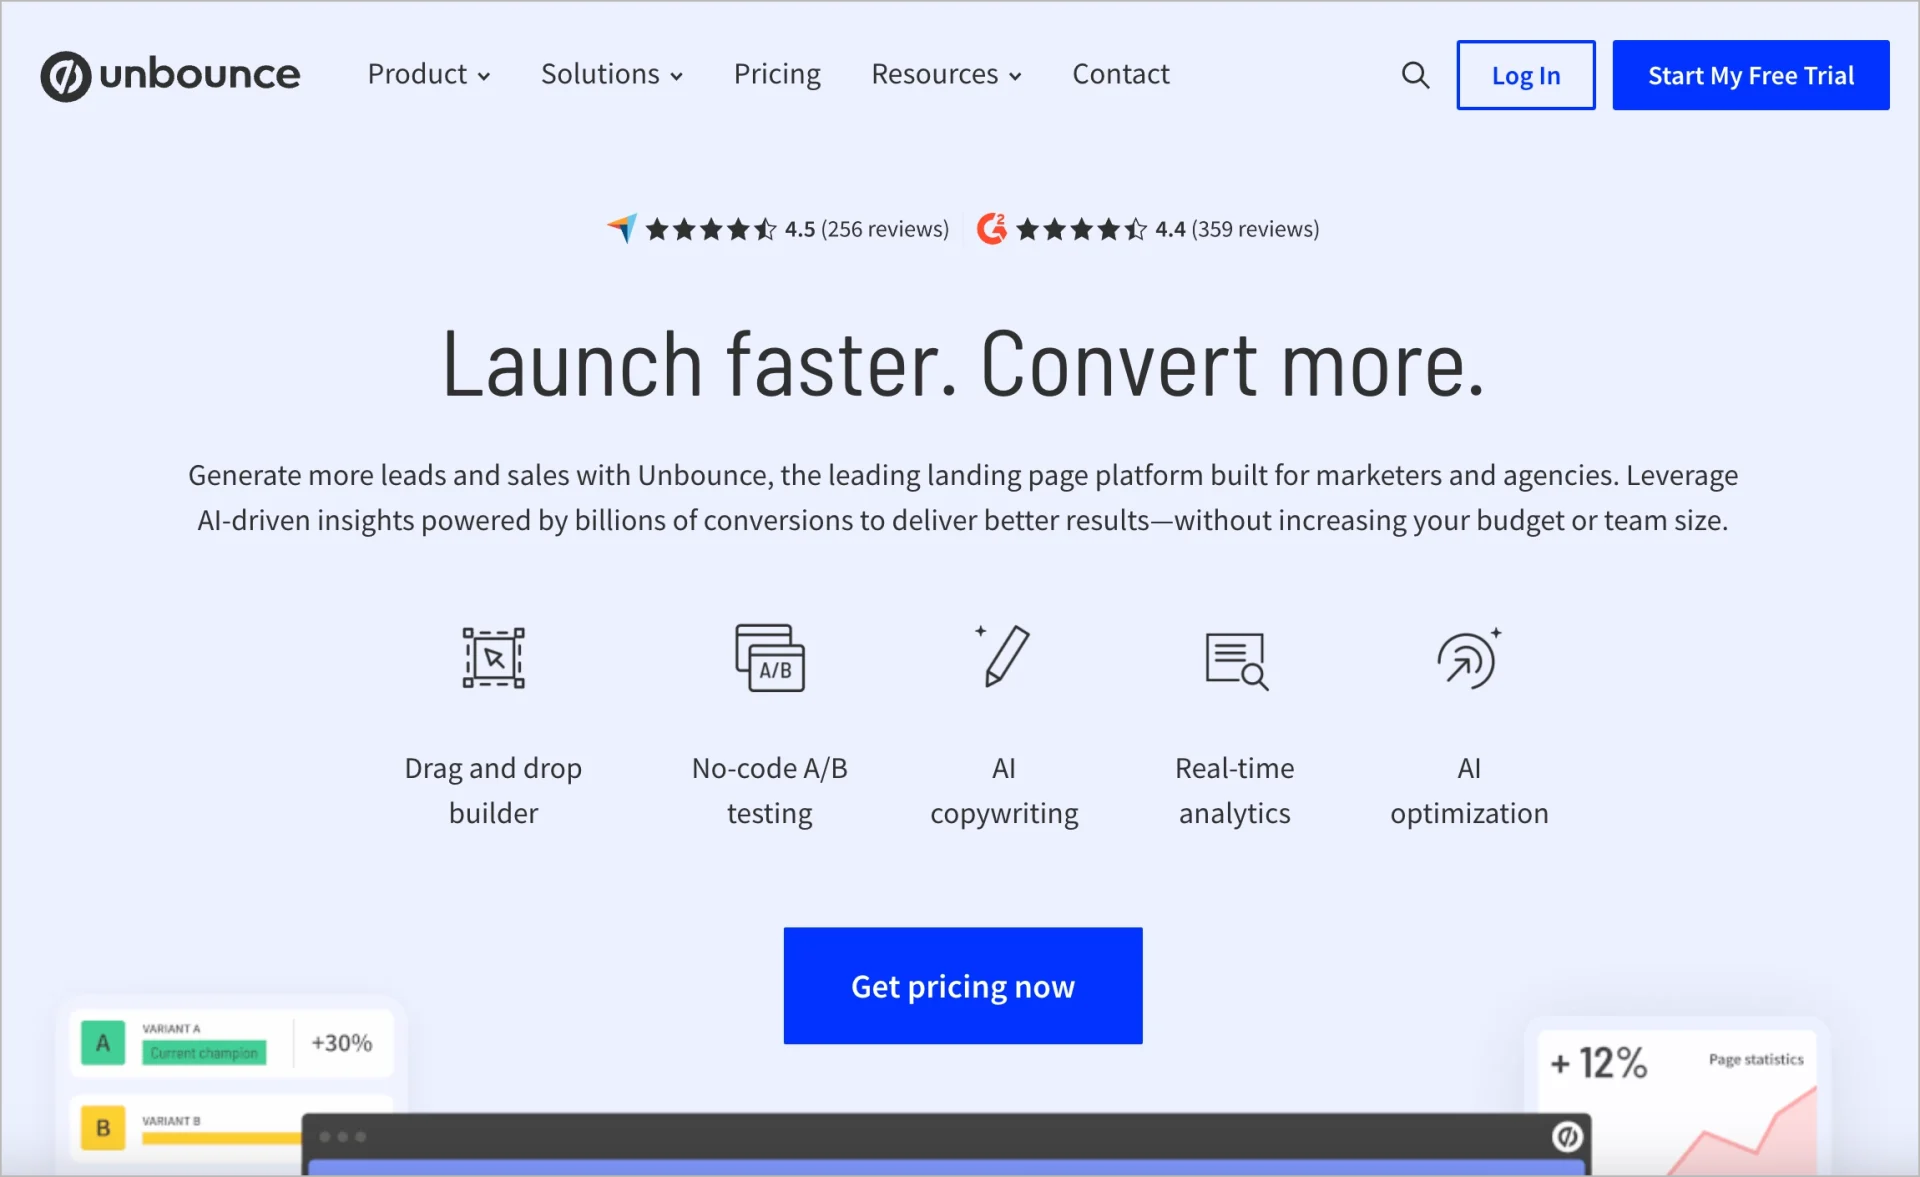Click the Log In button

1525,74
